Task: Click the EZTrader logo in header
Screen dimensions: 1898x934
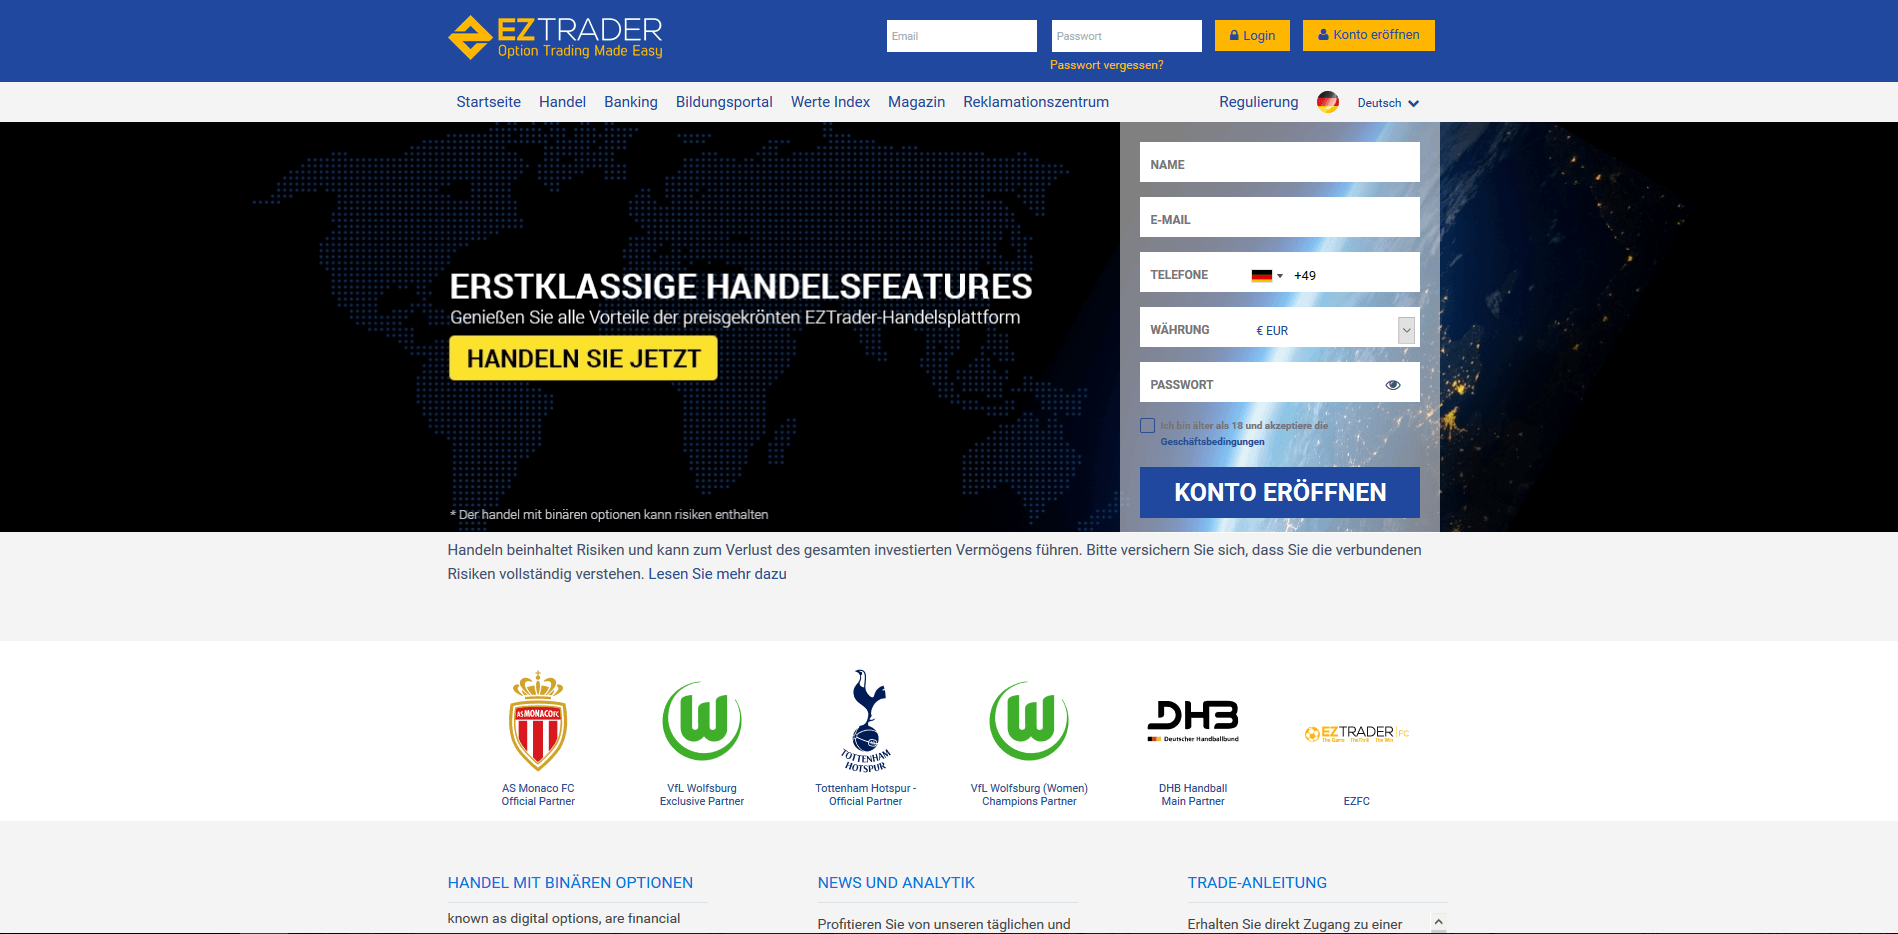Action: 556,37
